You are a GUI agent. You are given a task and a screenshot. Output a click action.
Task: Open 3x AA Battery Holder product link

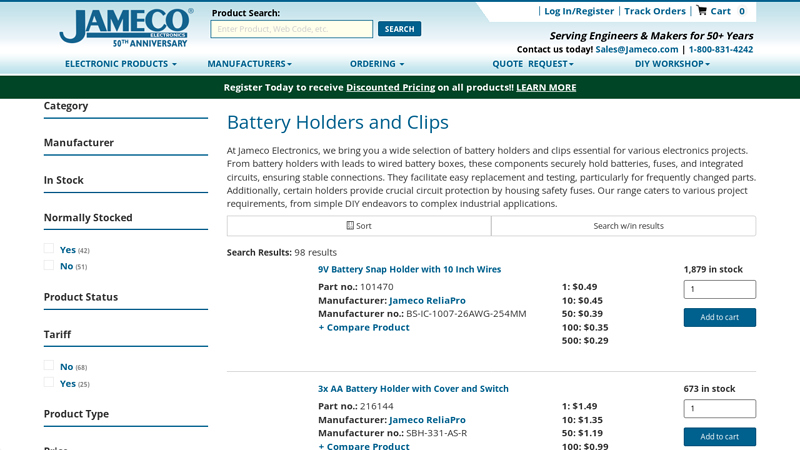click(x=413, y=389)
